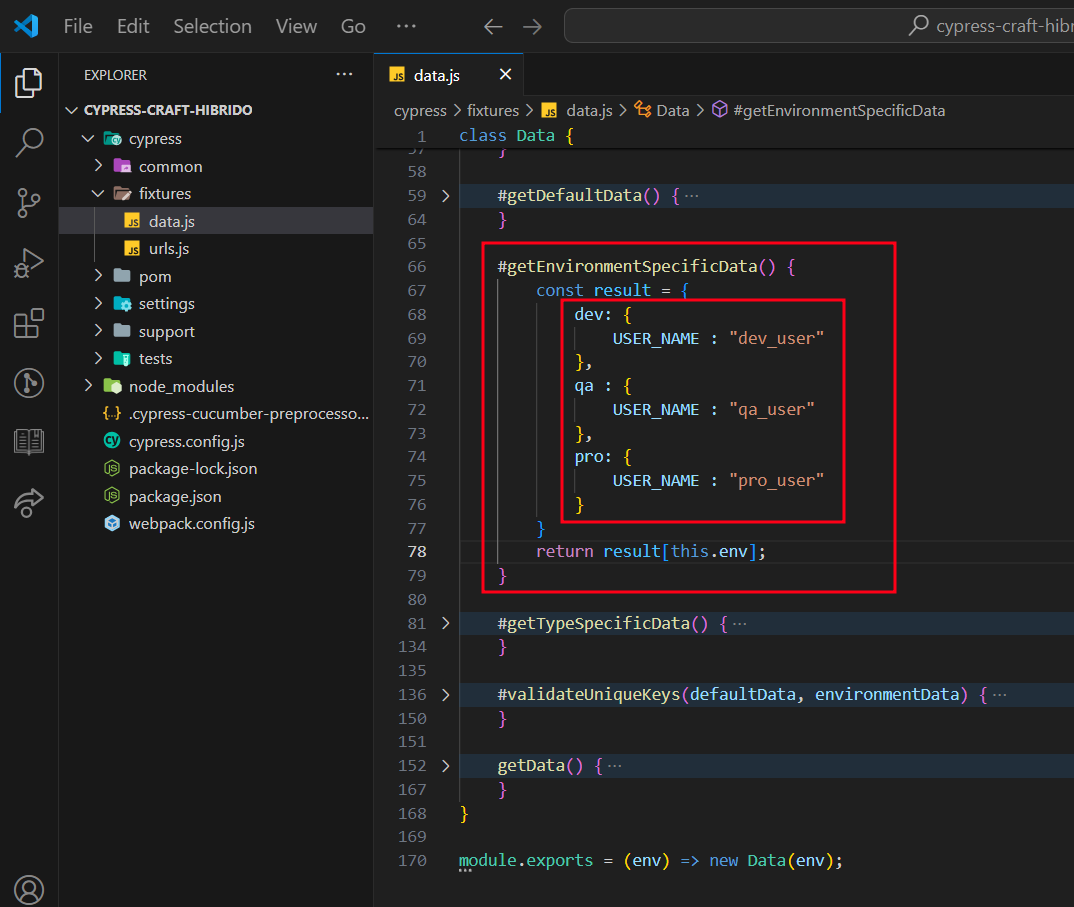Click the command center search box
This screenshot has width=1074, height=907.
[x=819, y=26]
